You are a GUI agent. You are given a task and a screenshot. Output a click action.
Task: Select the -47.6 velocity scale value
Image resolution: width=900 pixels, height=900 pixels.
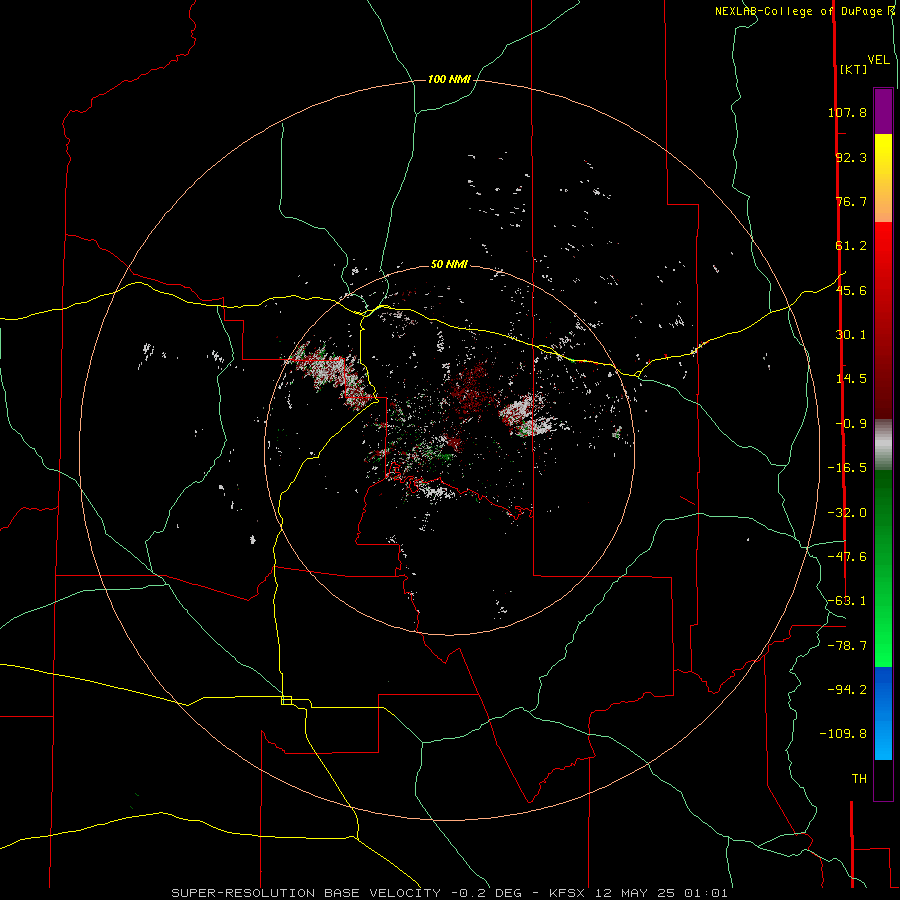coord(847,557)
